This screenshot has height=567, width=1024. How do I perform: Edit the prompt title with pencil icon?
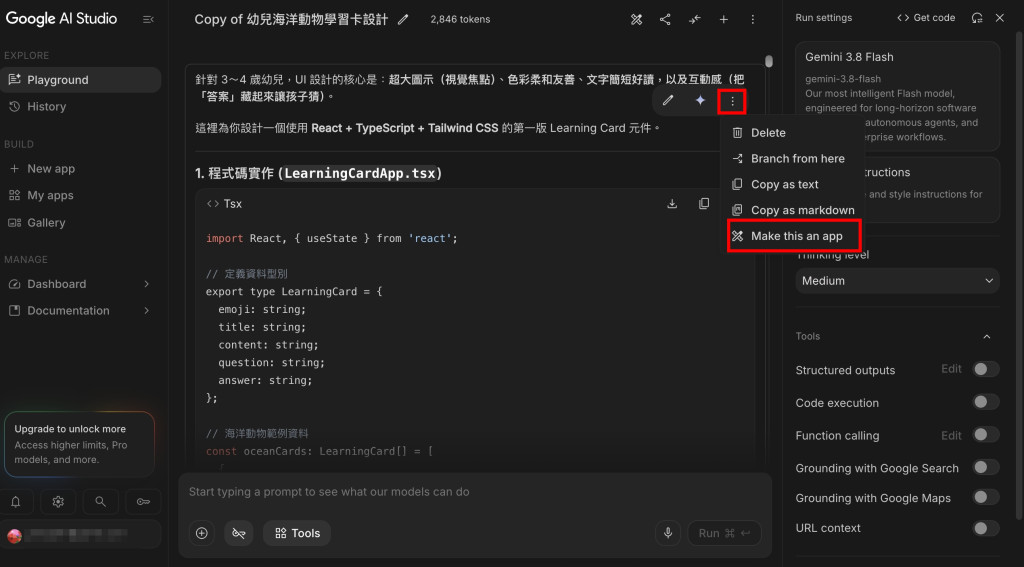403,20
